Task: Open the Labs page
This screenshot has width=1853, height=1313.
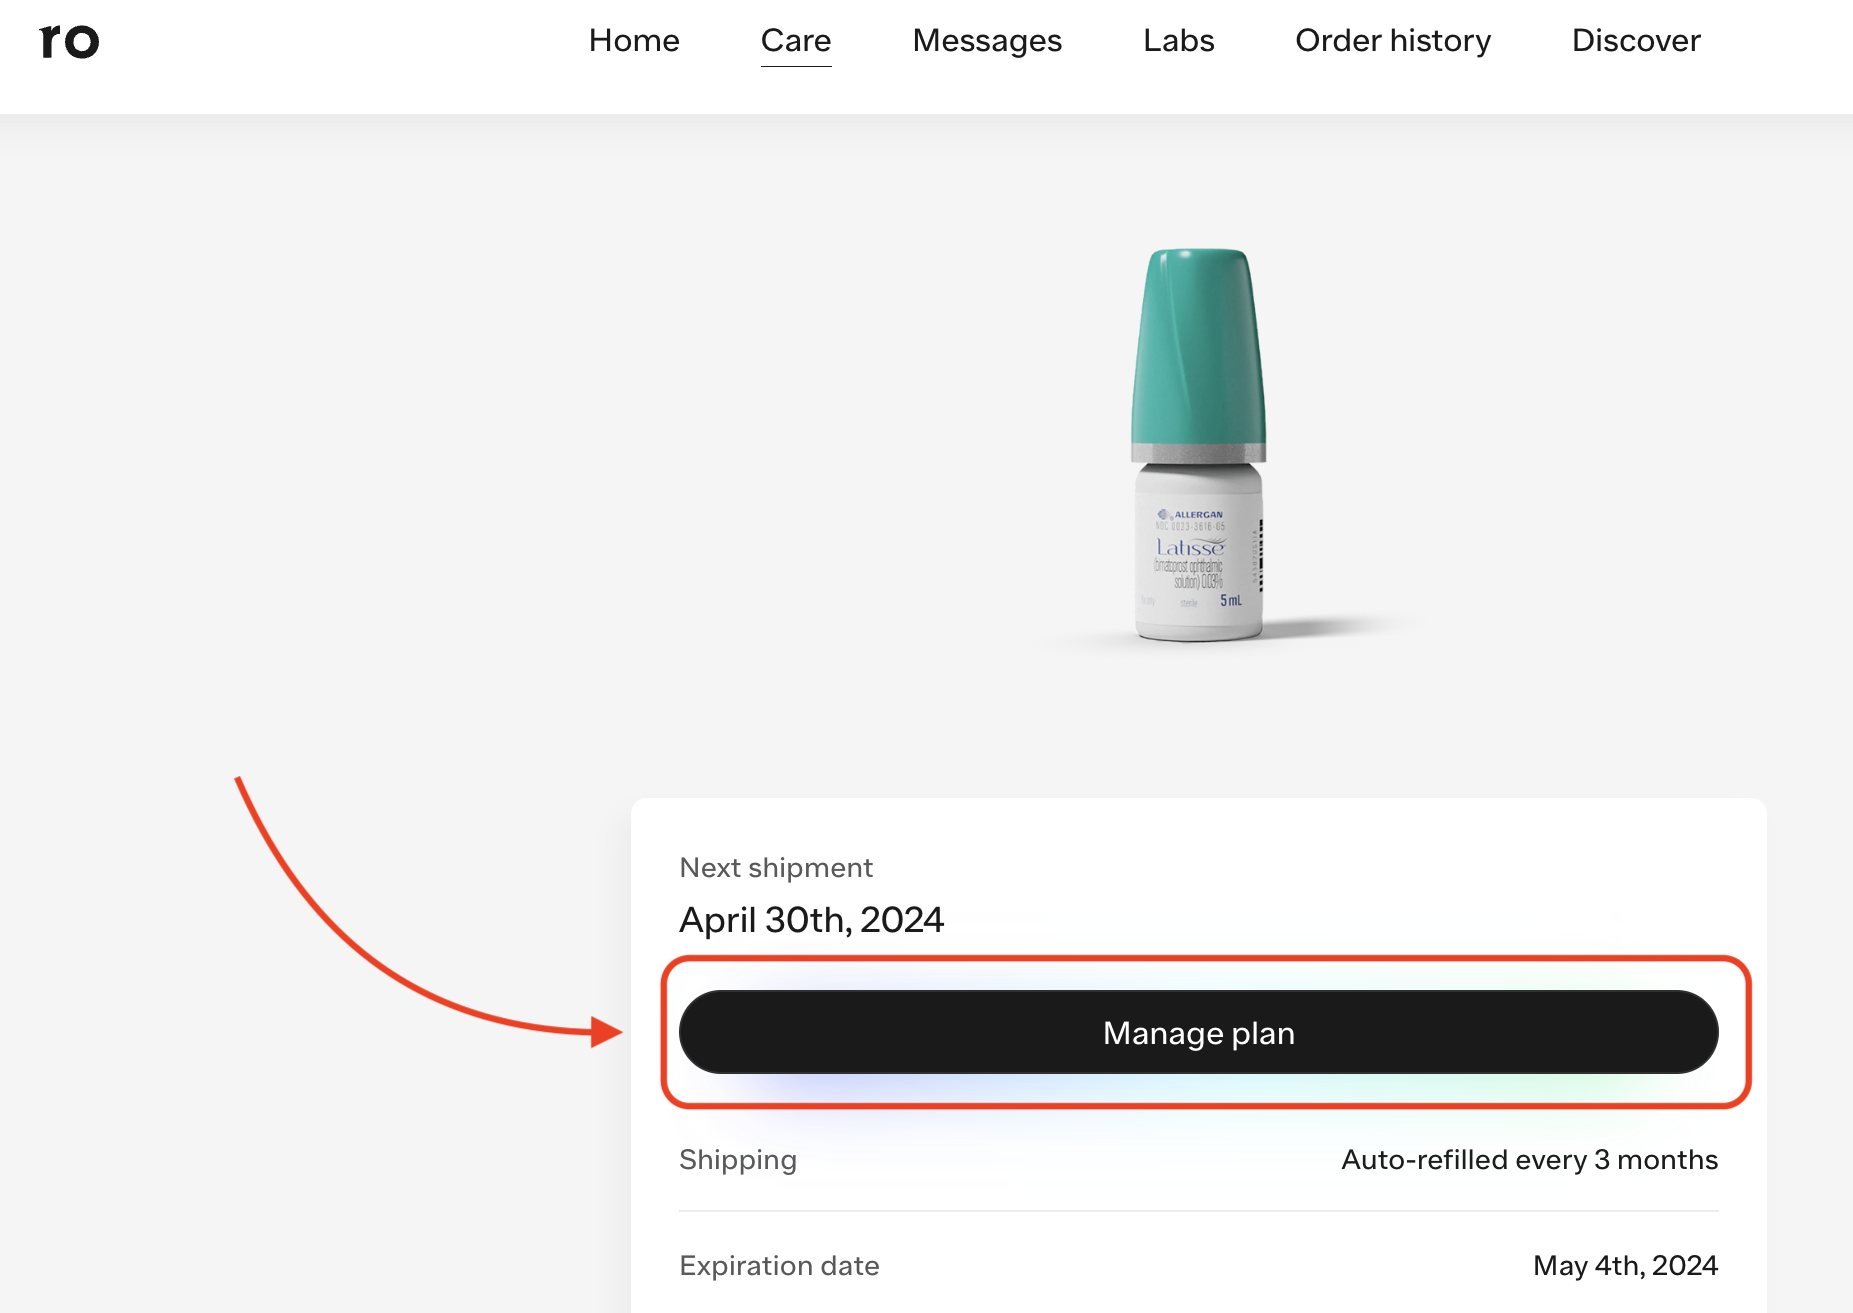Action: click(x=1179, y=41)
